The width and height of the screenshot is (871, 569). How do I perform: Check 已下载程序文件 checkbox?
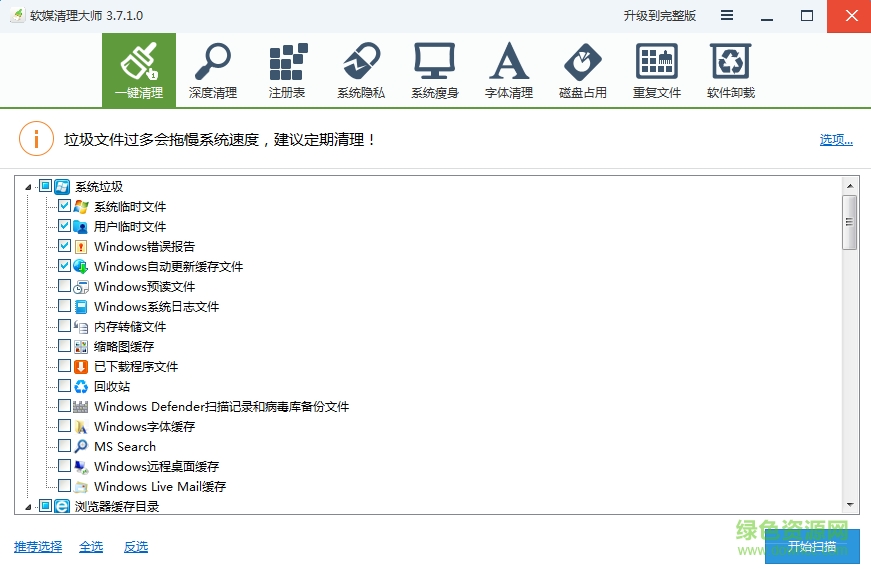pos(64,366)
